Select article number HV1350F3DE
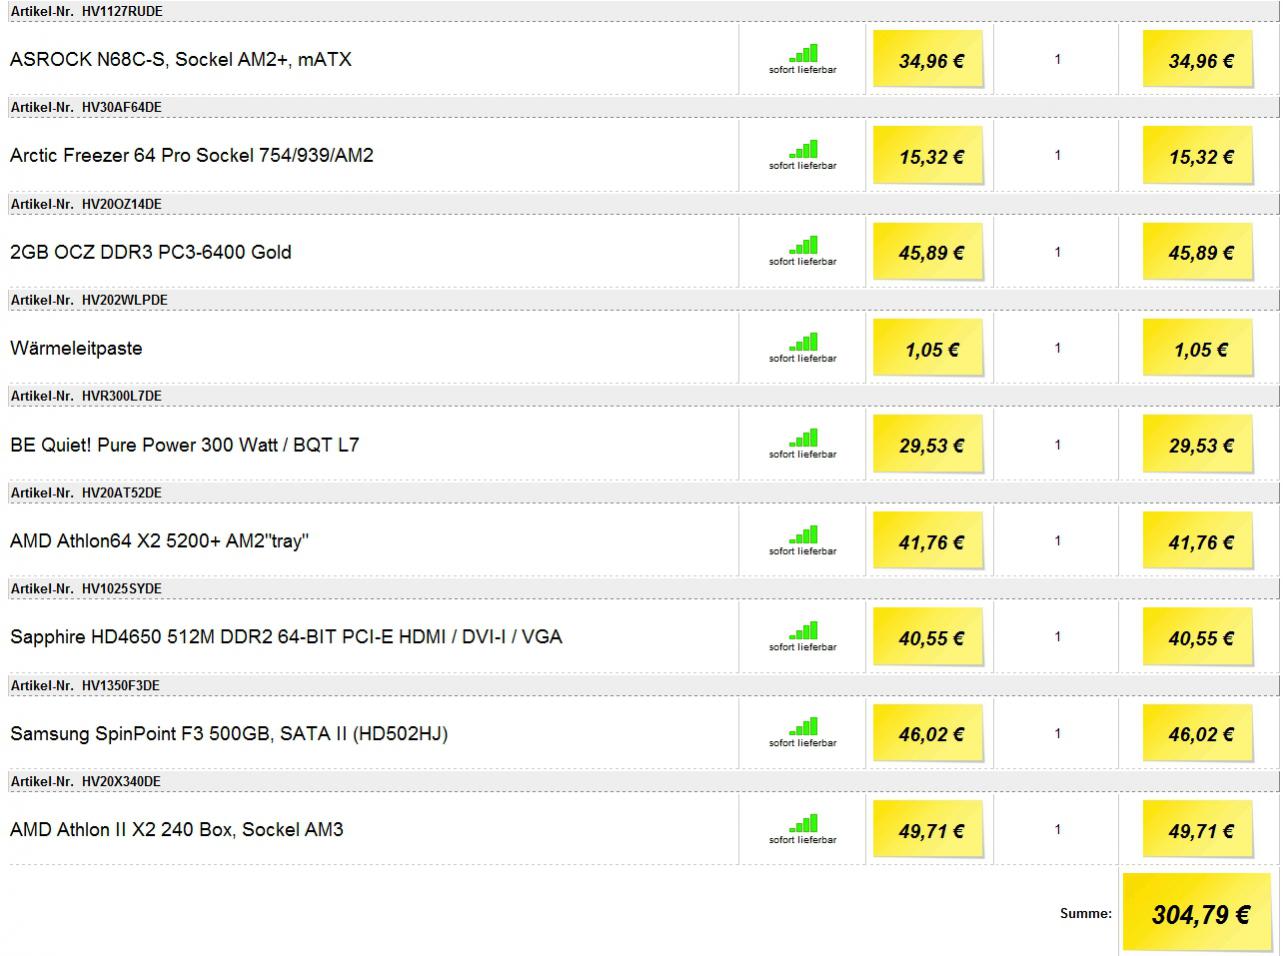 [x=121, y=685]
